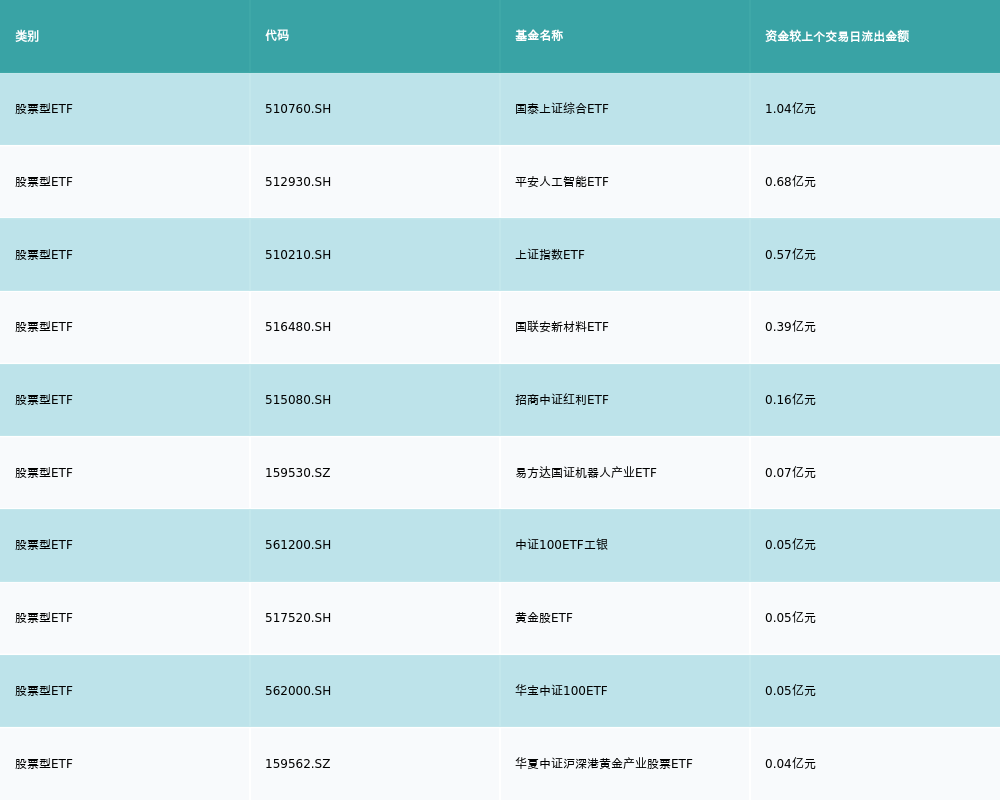Select fund name 华夏中证沪深港黄金产业股票ETF

click(x=604, y=764)
